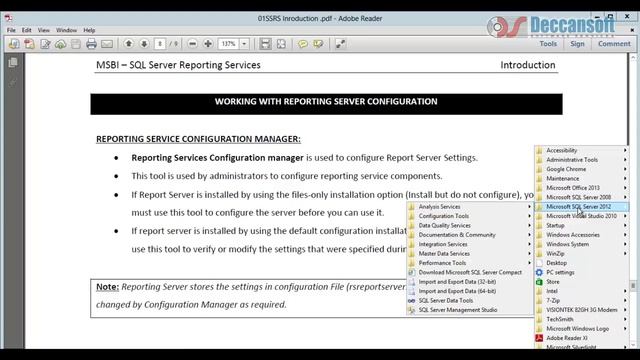Click the Print toolbar icon
The width and height of the screenshot is (640, 360).
91,44
